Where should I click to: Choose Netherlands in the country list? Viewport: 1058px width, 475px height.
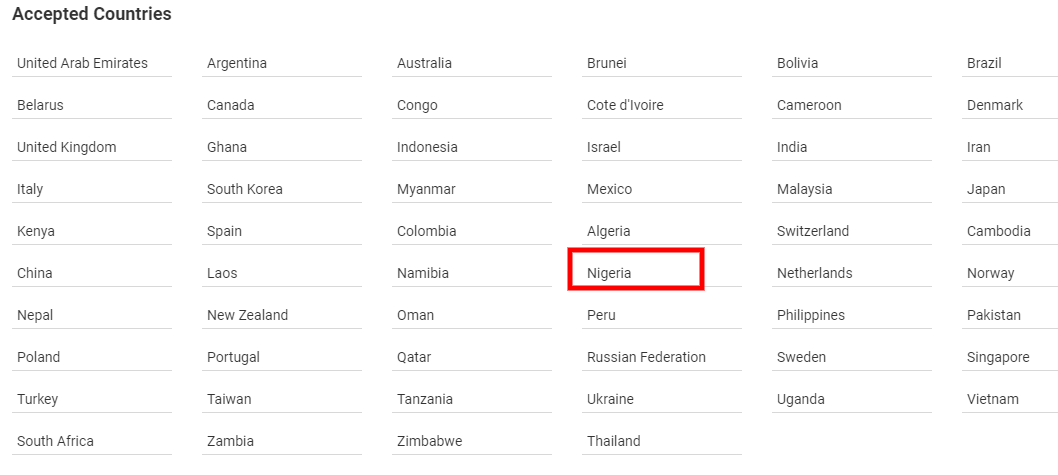coord(815,273)
